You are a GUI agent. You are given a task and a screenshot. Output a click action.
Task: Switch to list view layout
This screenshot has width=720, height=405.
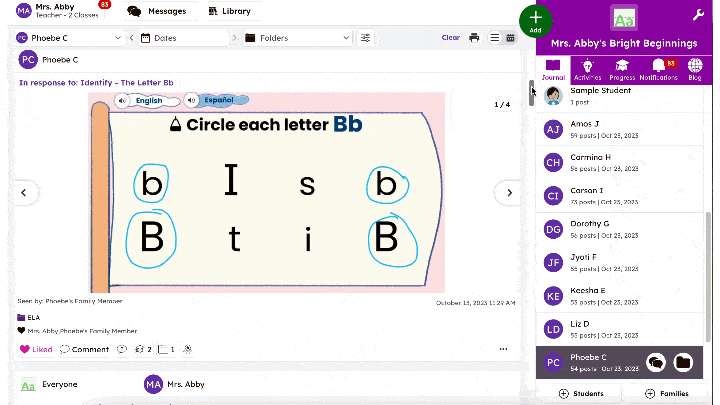click(494, 38)
